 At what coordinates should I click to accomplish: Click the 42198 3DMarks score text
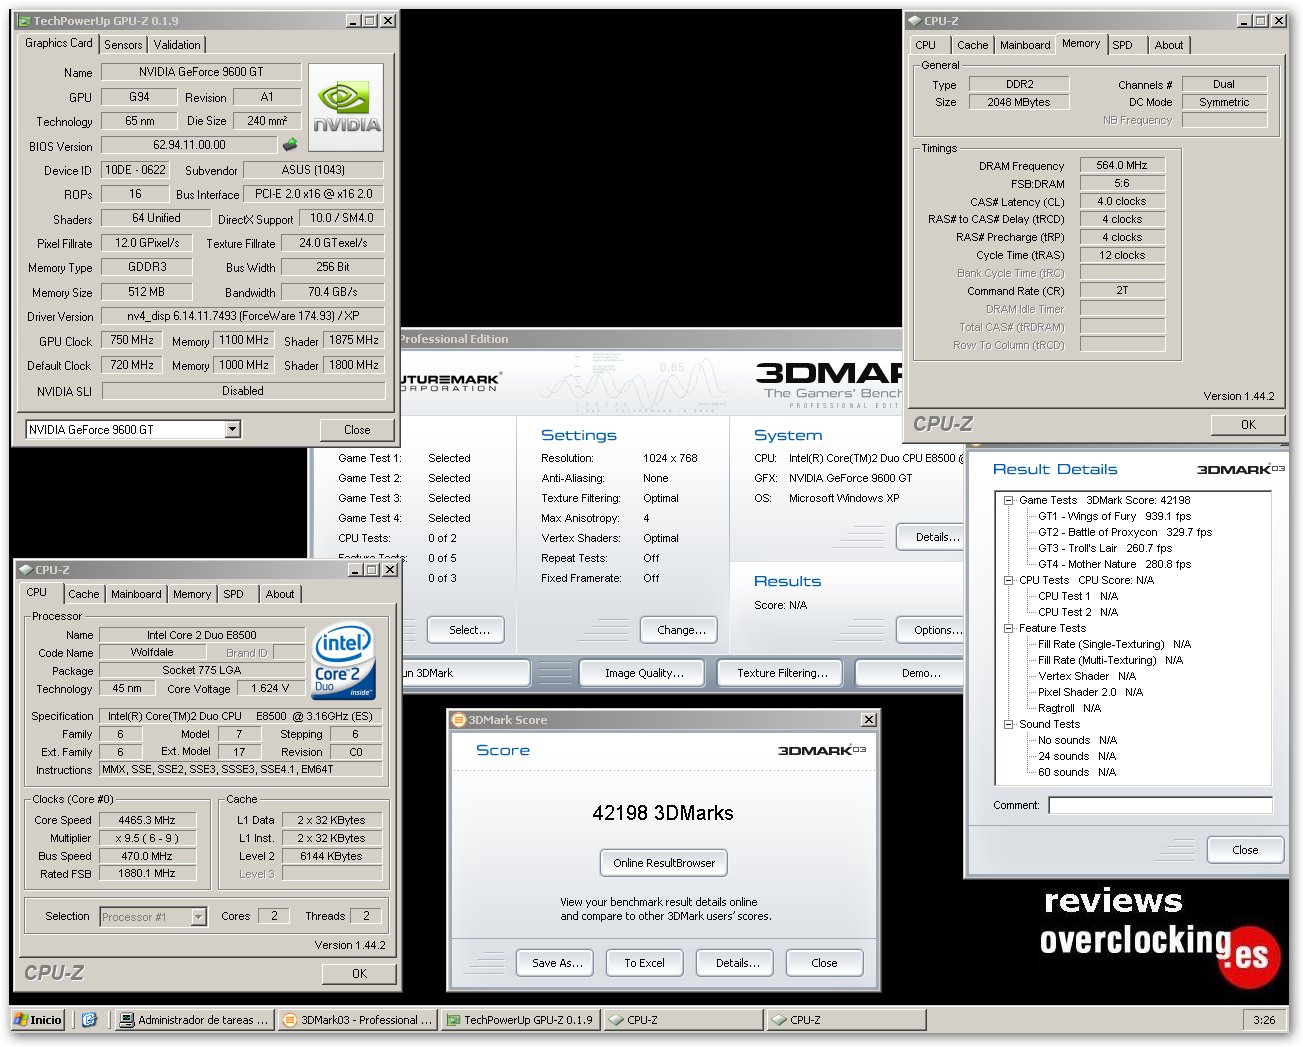(663, 813)
